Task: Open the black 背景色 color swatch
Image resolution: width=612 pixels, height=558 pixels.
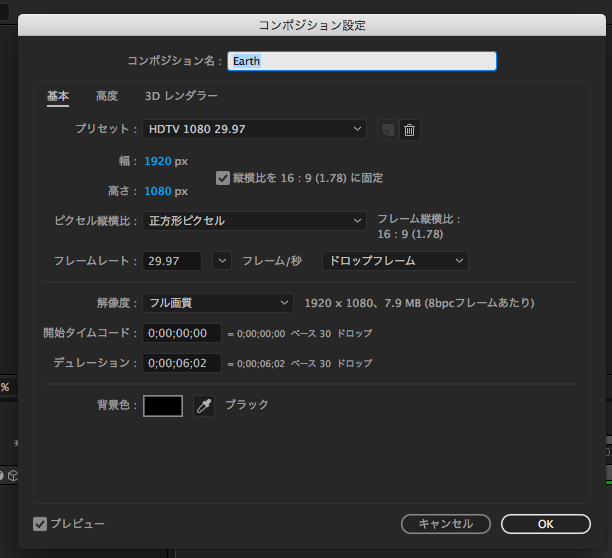Action: [x=163, y=406]
